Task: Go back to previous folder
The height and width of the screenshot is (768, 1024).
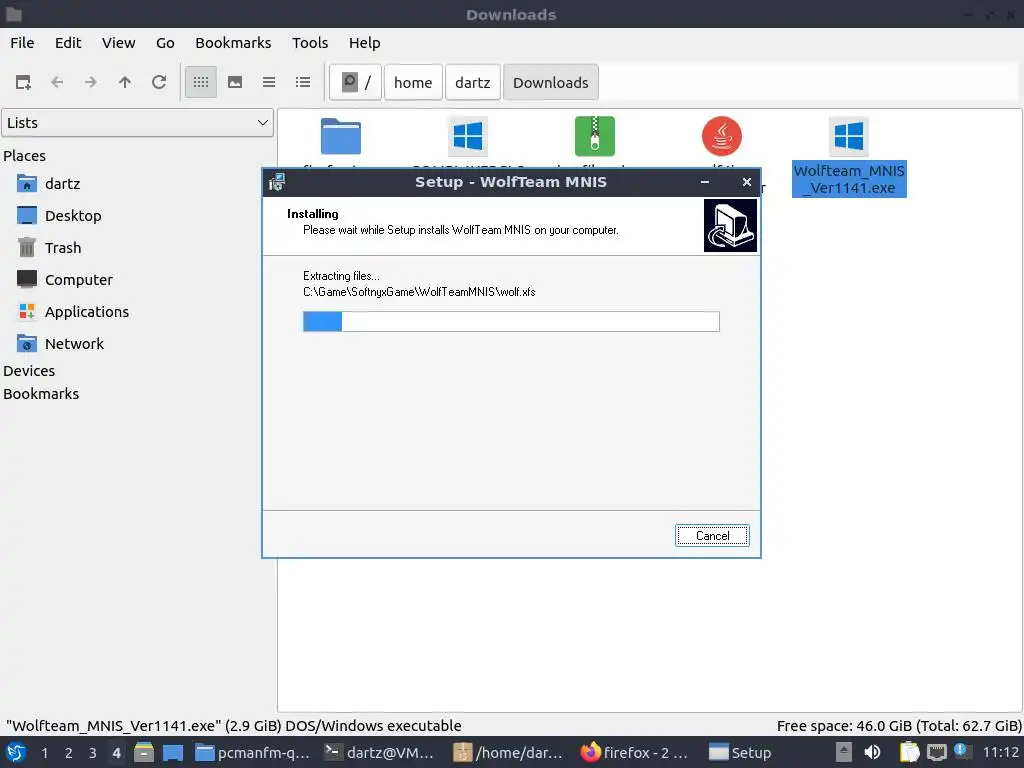Action: tap(57, 82)
